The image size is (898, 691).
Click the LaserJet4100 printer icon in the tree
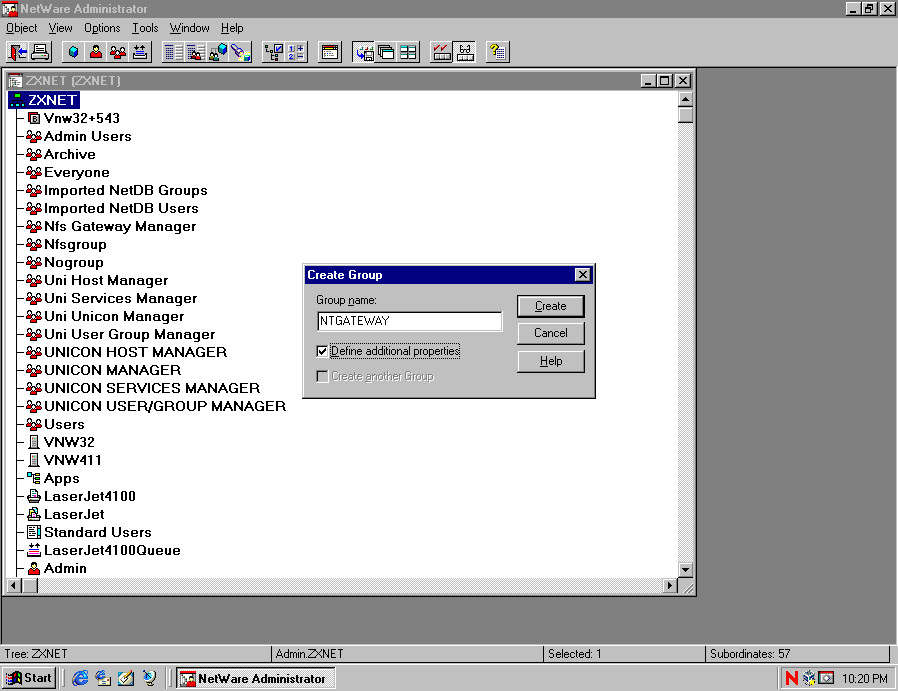pyautogui.click(x=34, y=496)
